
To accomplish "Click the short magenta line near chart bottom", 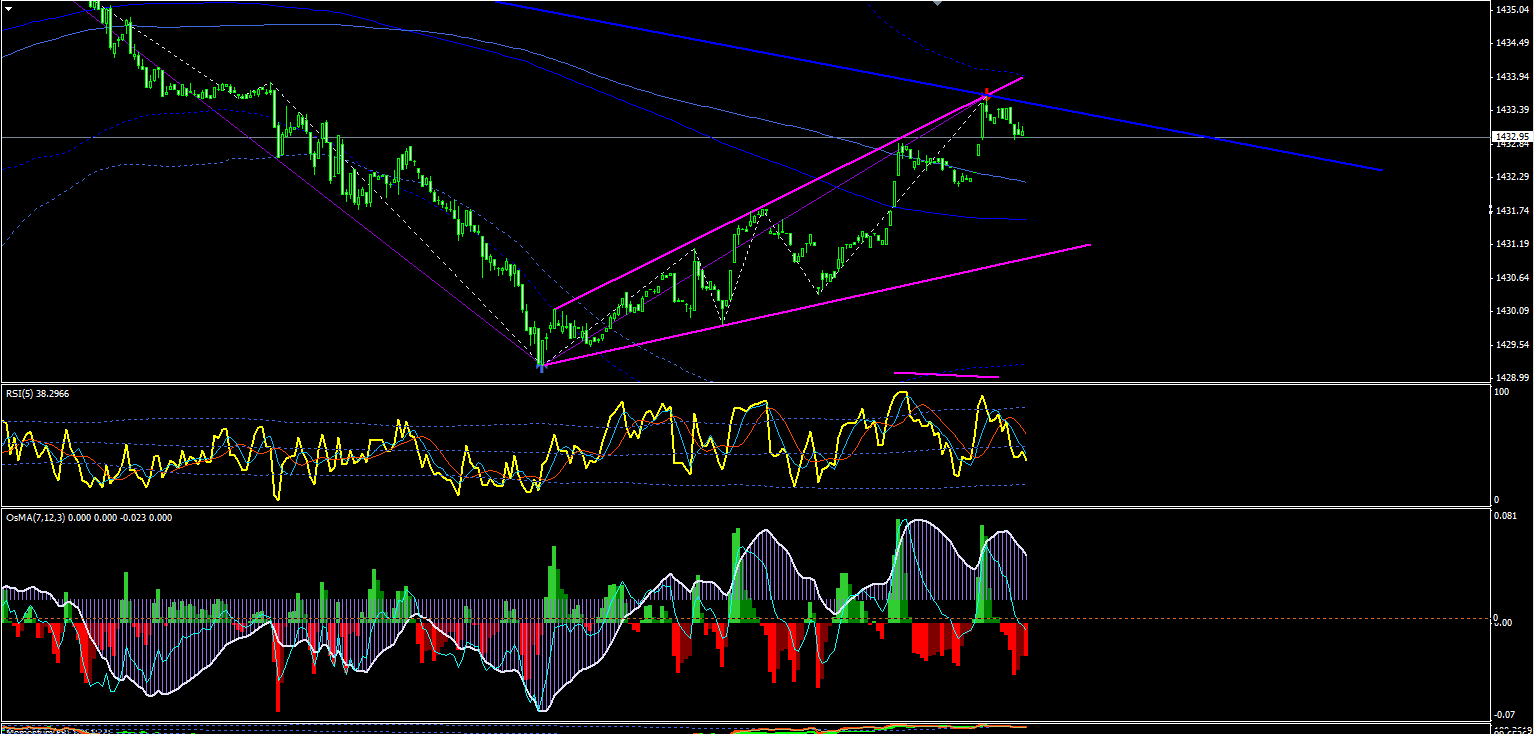I will coord(946,376).
